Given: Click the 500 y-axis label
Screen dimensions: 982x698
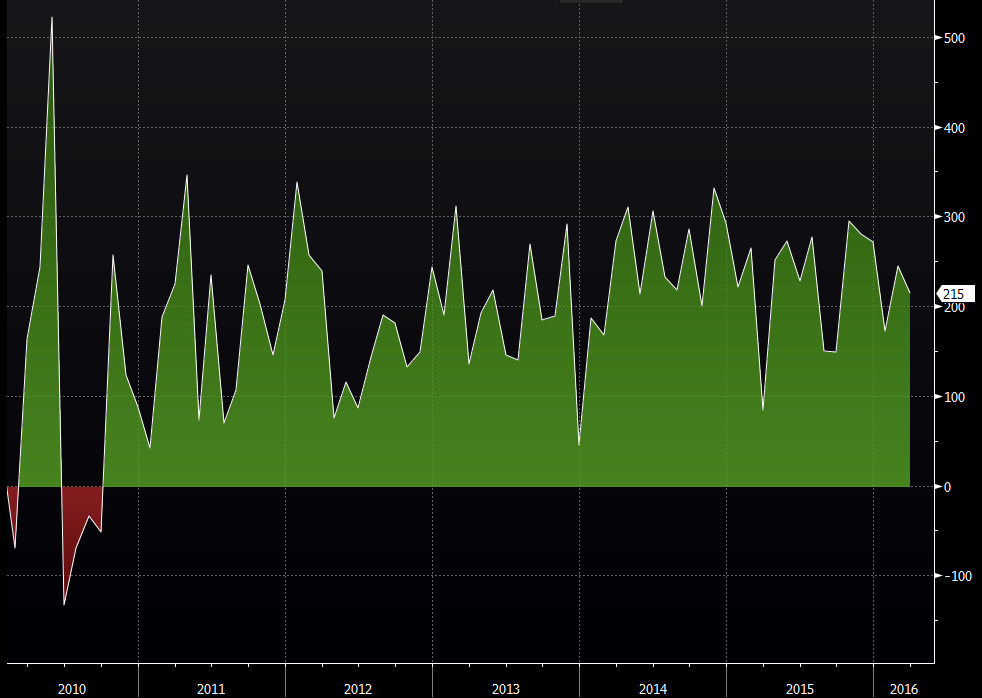Looking at the screenshot, I should click(954, 38).
